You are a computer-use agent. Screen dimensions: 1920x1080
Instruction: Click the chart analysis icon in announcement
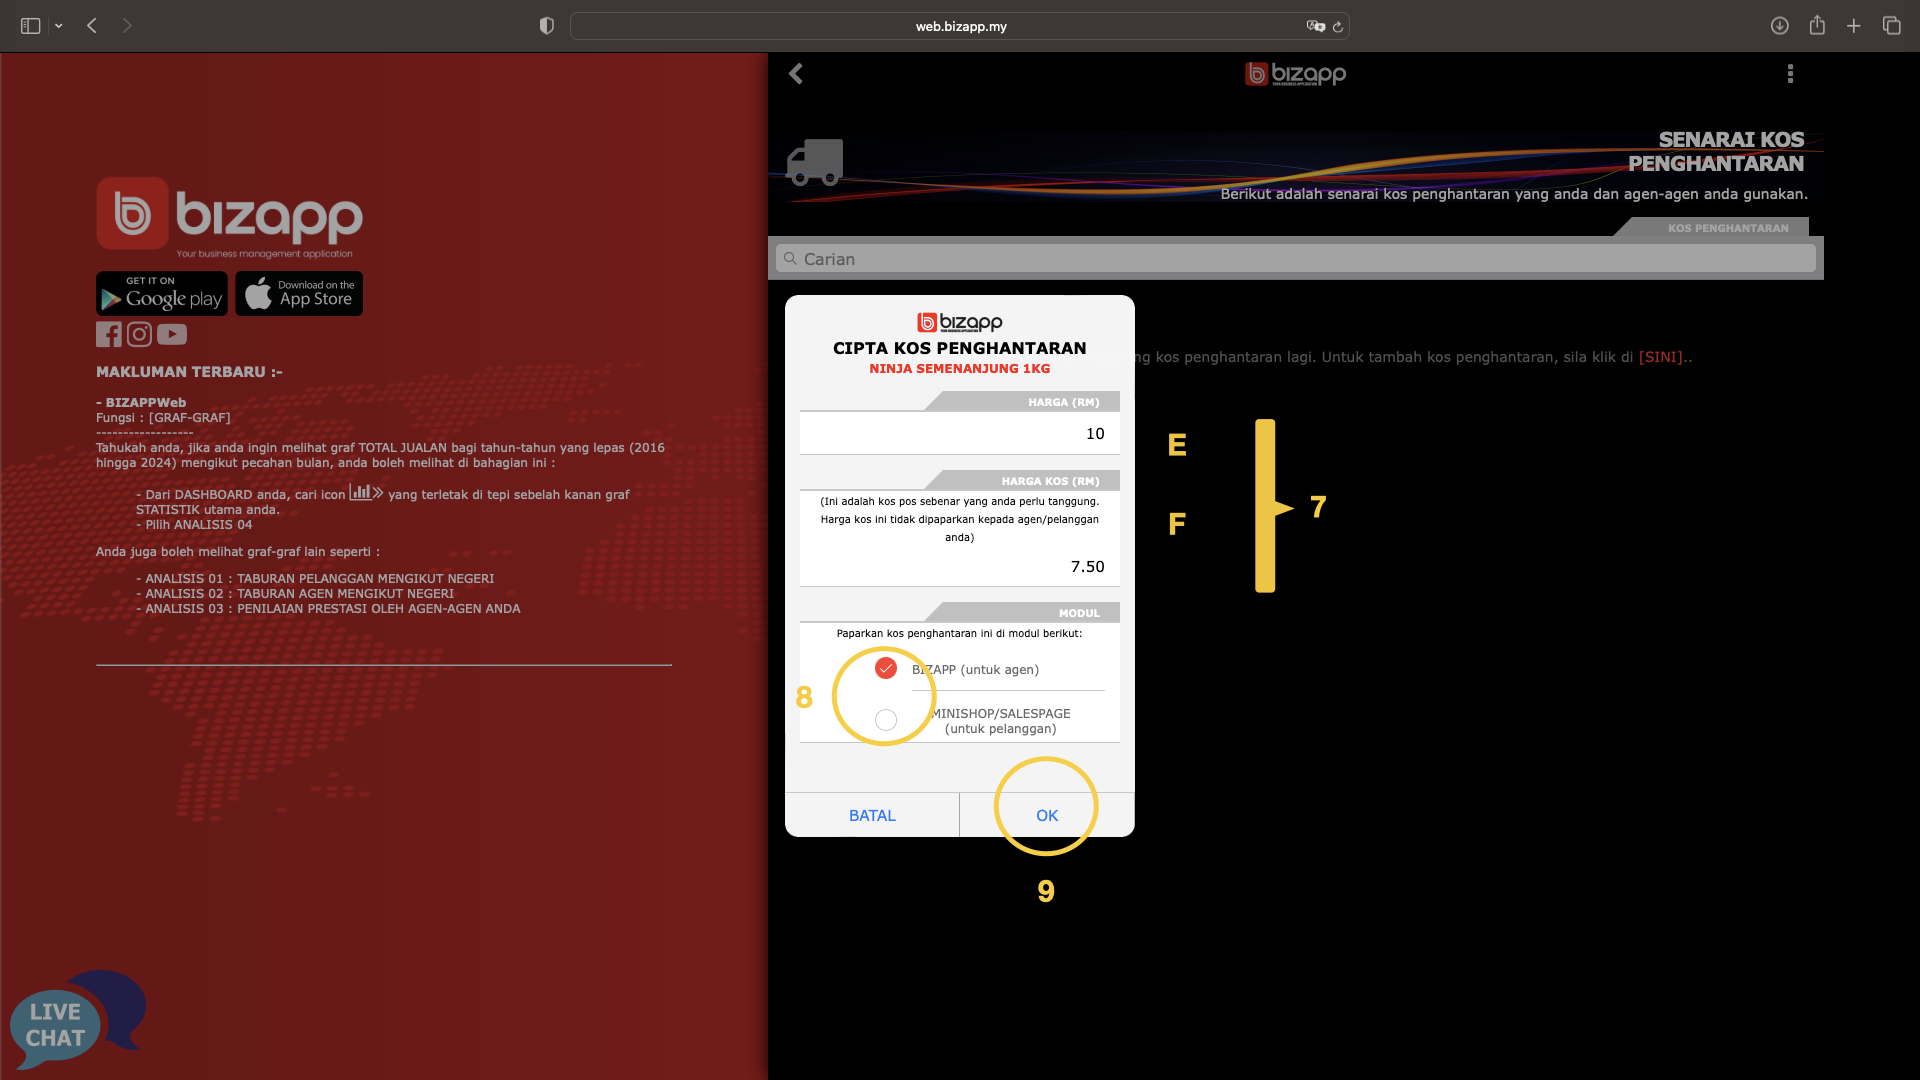[366, 492]
